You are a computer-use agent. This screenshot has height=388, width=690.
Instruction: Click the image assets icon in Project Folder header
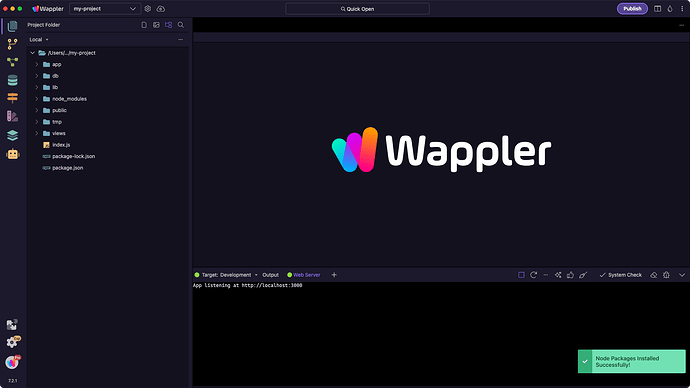pos(156,25)
